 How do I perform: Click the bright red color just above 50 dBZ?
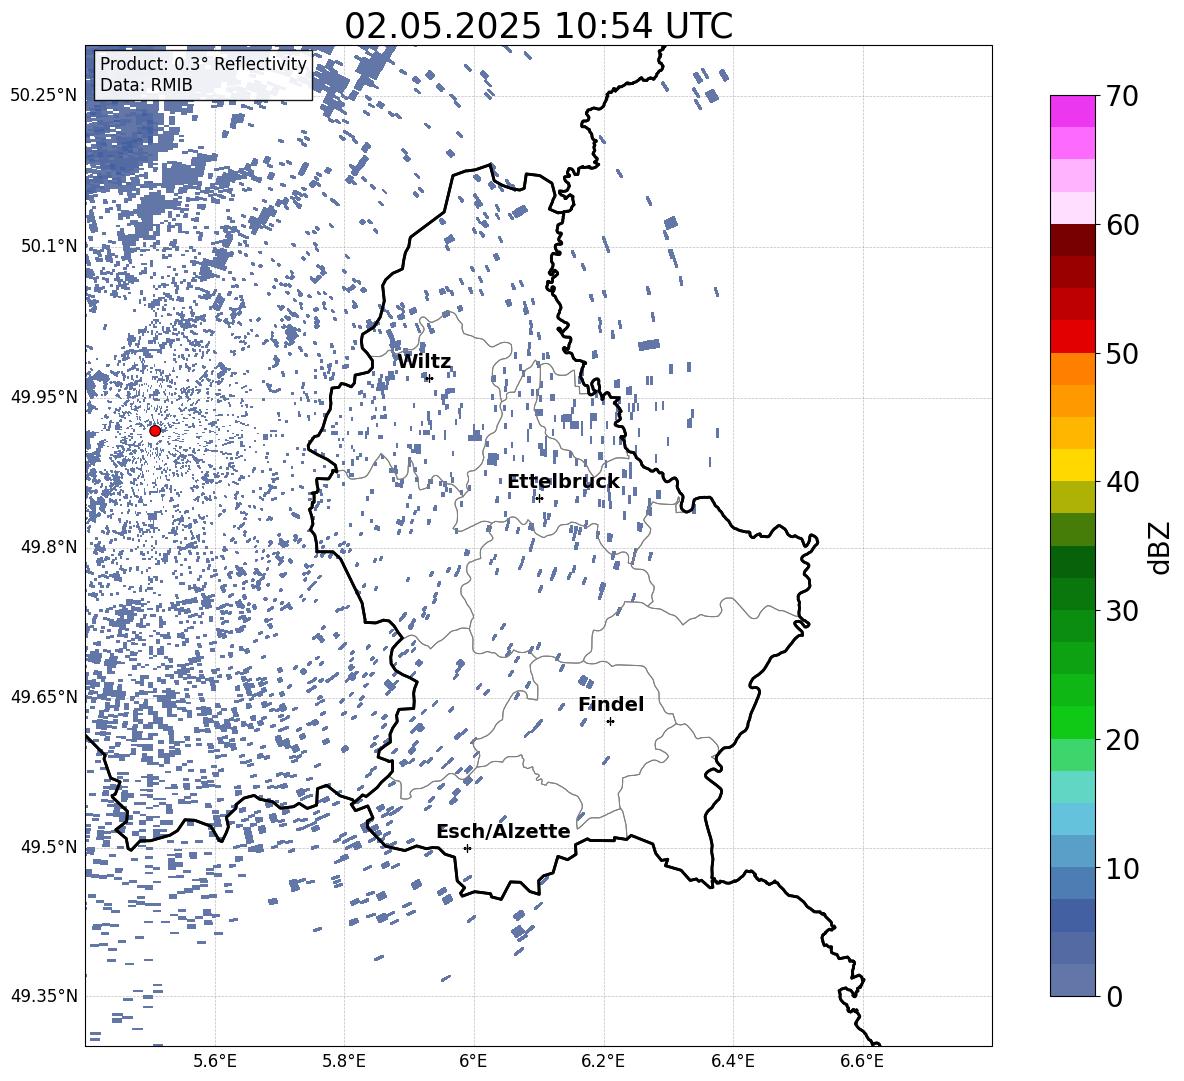[1072, 337]
